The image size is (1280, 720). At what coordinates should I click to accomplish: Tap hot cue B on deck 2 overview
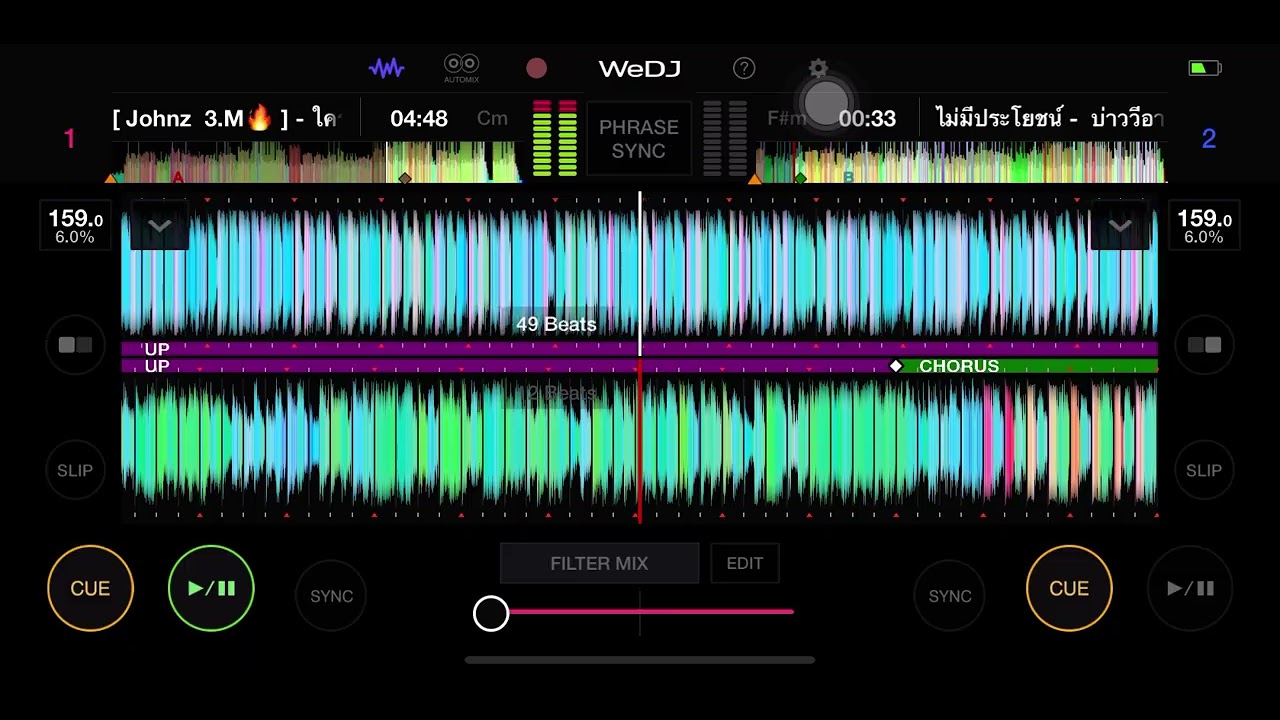[848, 177]
